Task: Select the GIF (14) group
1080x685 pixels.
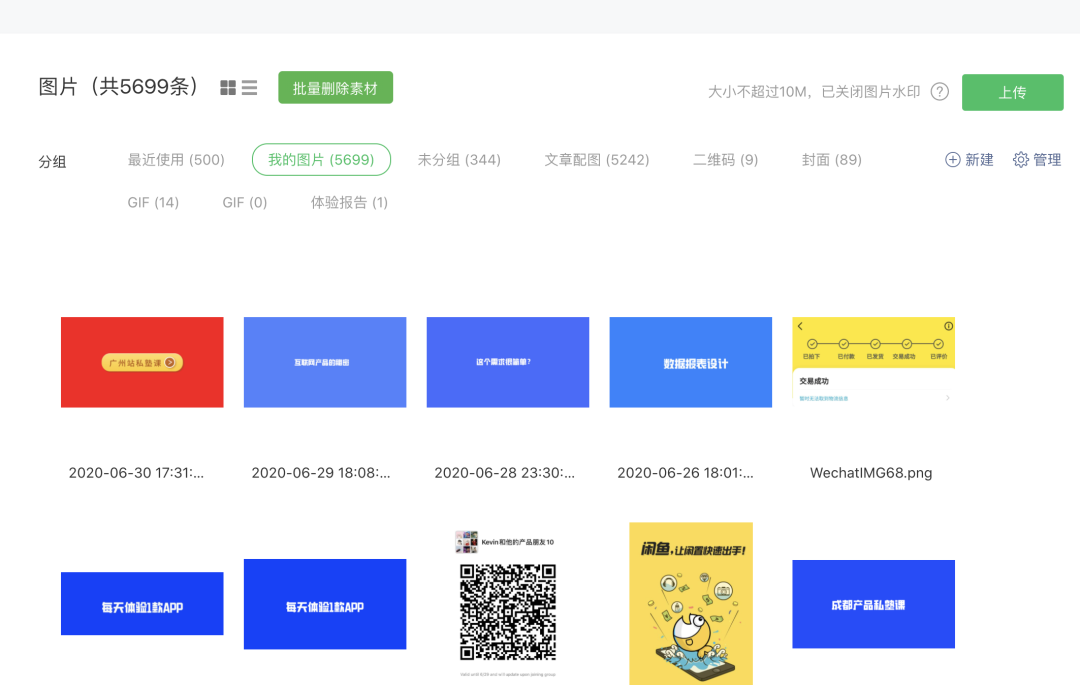Action: (x=153, y=202)
